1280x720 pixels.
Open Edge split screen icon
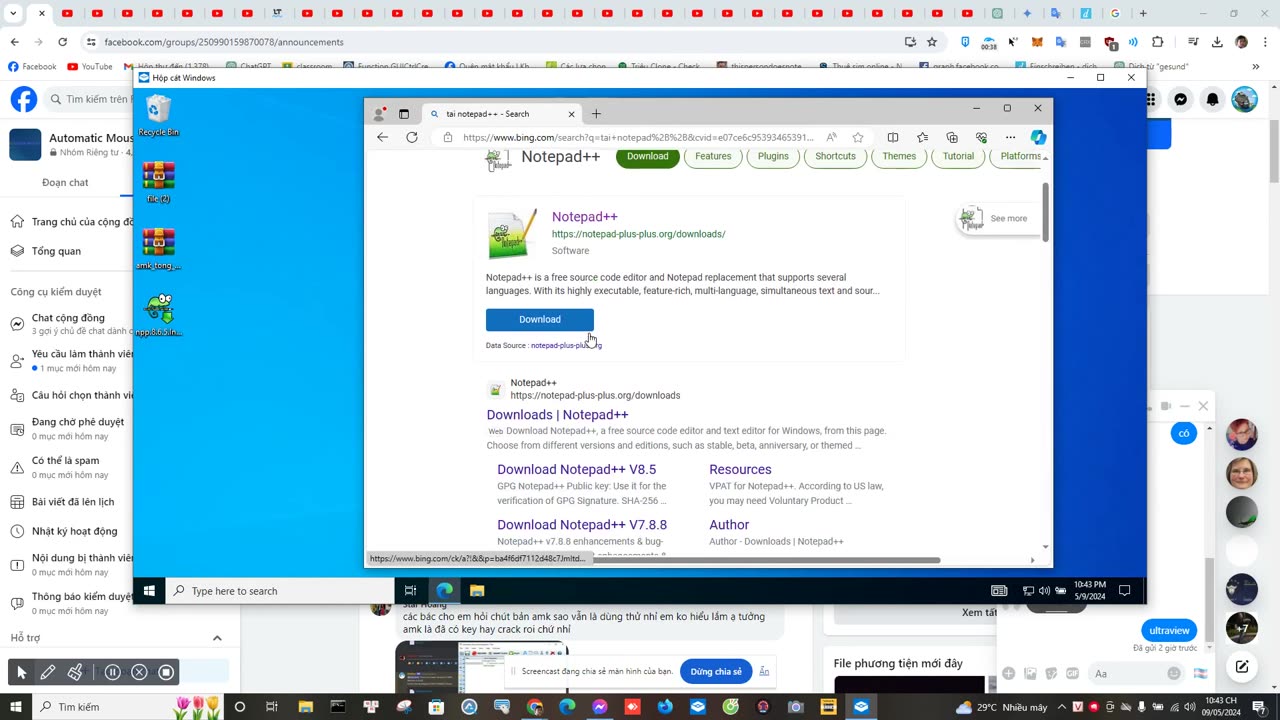pyautogui.click(x=893, y=137)
